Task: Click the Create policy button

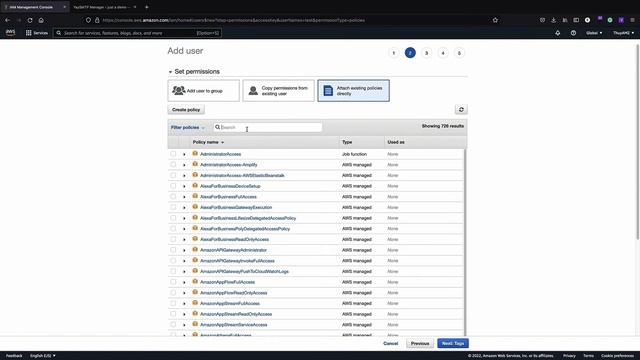Action: (x=186, y=109)
